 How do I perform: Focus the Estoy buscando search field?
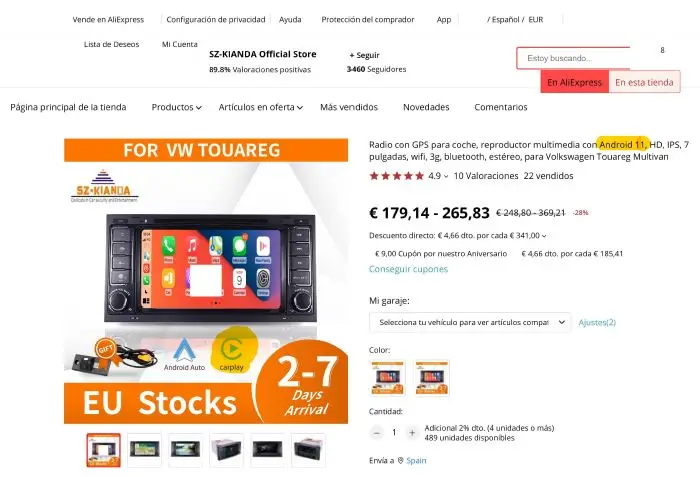[x=574, y=58]
